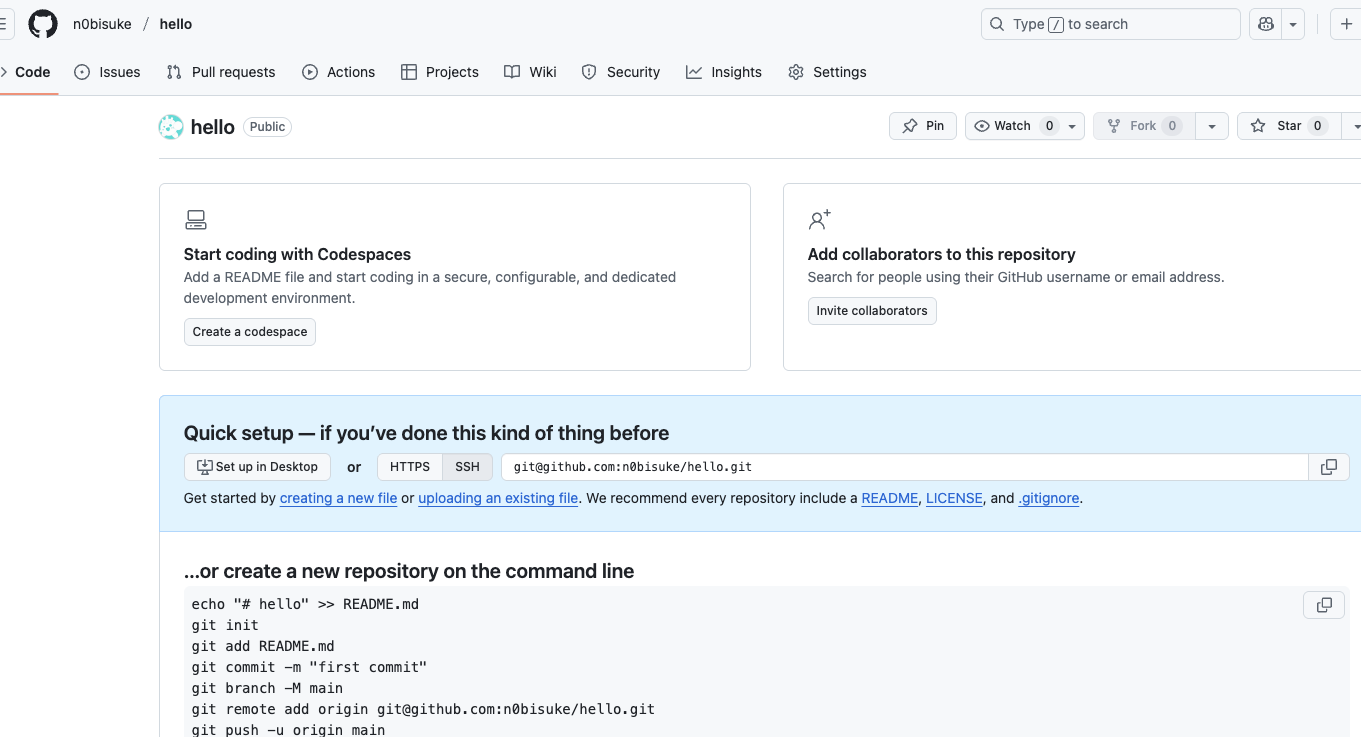This screenshot has height=737, width=1361.
Task: Click the Star icon
Action: tap(1258, 126)
